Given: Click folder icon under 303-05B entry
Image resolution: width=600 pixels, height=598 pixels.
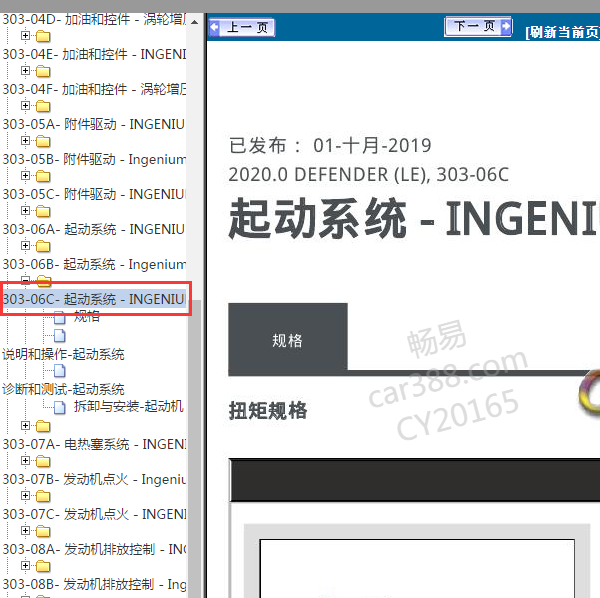Looking at the screenshot, I should [43, 176].
